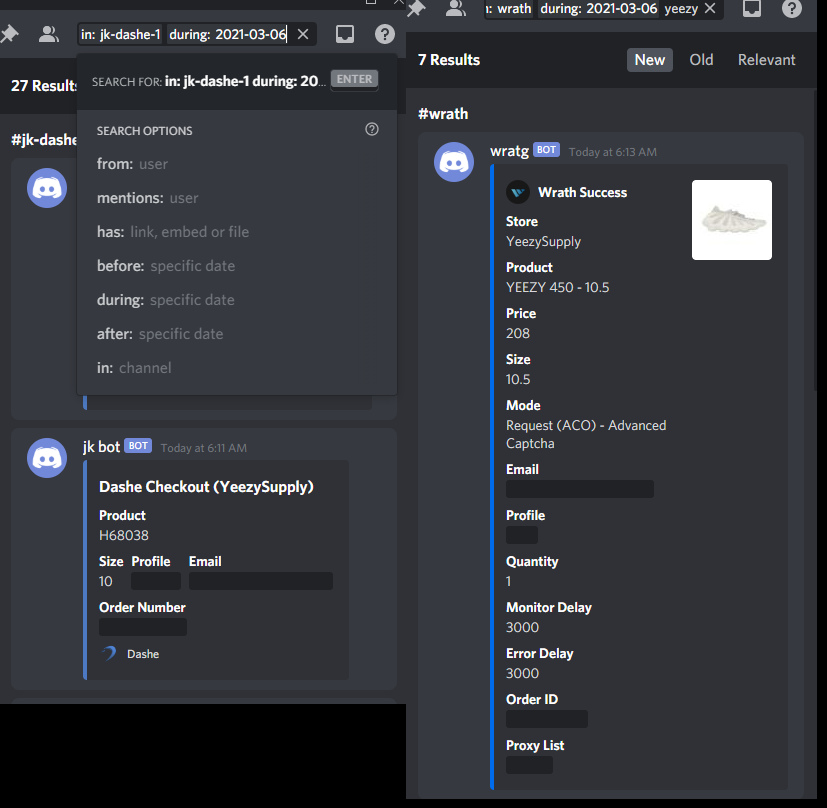Select the 'mentions: user' search option
827x808 pixels.
237,198
